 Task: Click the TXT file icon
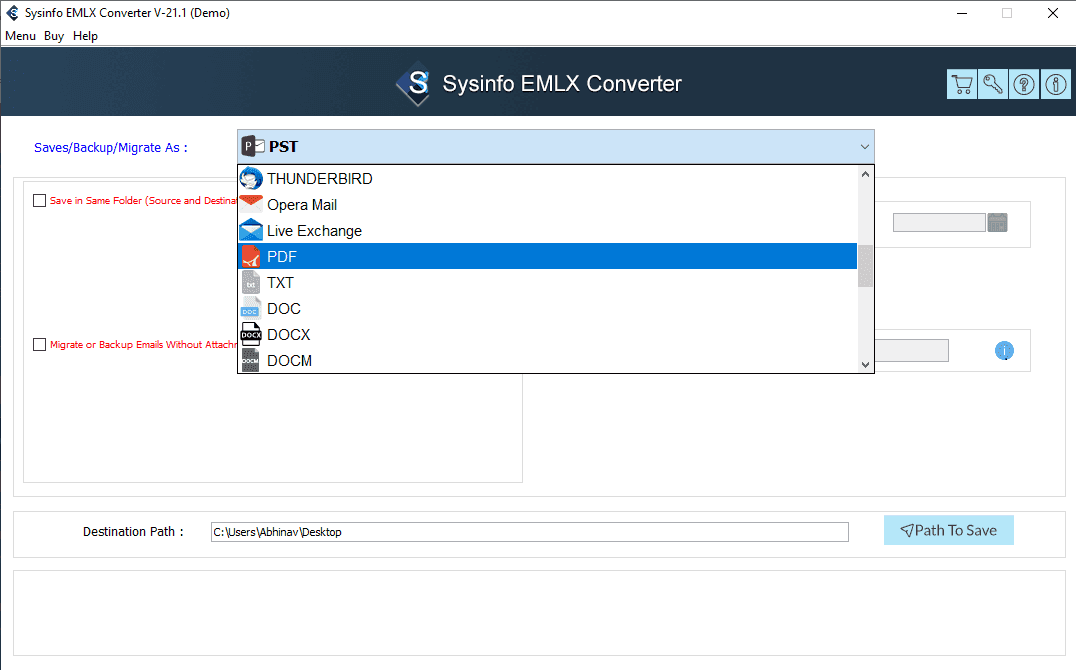[x=251, y=282]
